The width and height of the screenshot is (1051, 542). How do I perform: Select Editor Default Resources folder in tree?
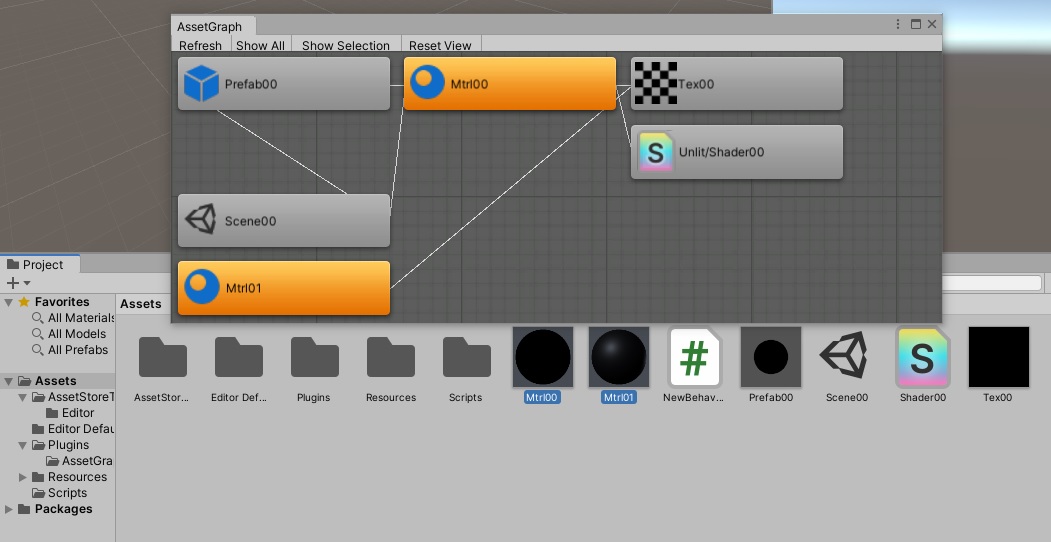pos(73,429)
